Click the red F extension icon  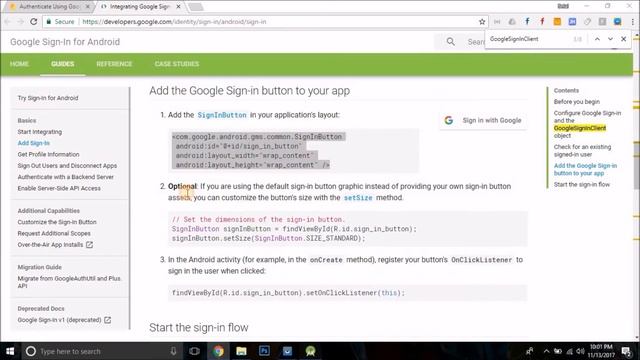pyautogui.click(x=542, y=22)
